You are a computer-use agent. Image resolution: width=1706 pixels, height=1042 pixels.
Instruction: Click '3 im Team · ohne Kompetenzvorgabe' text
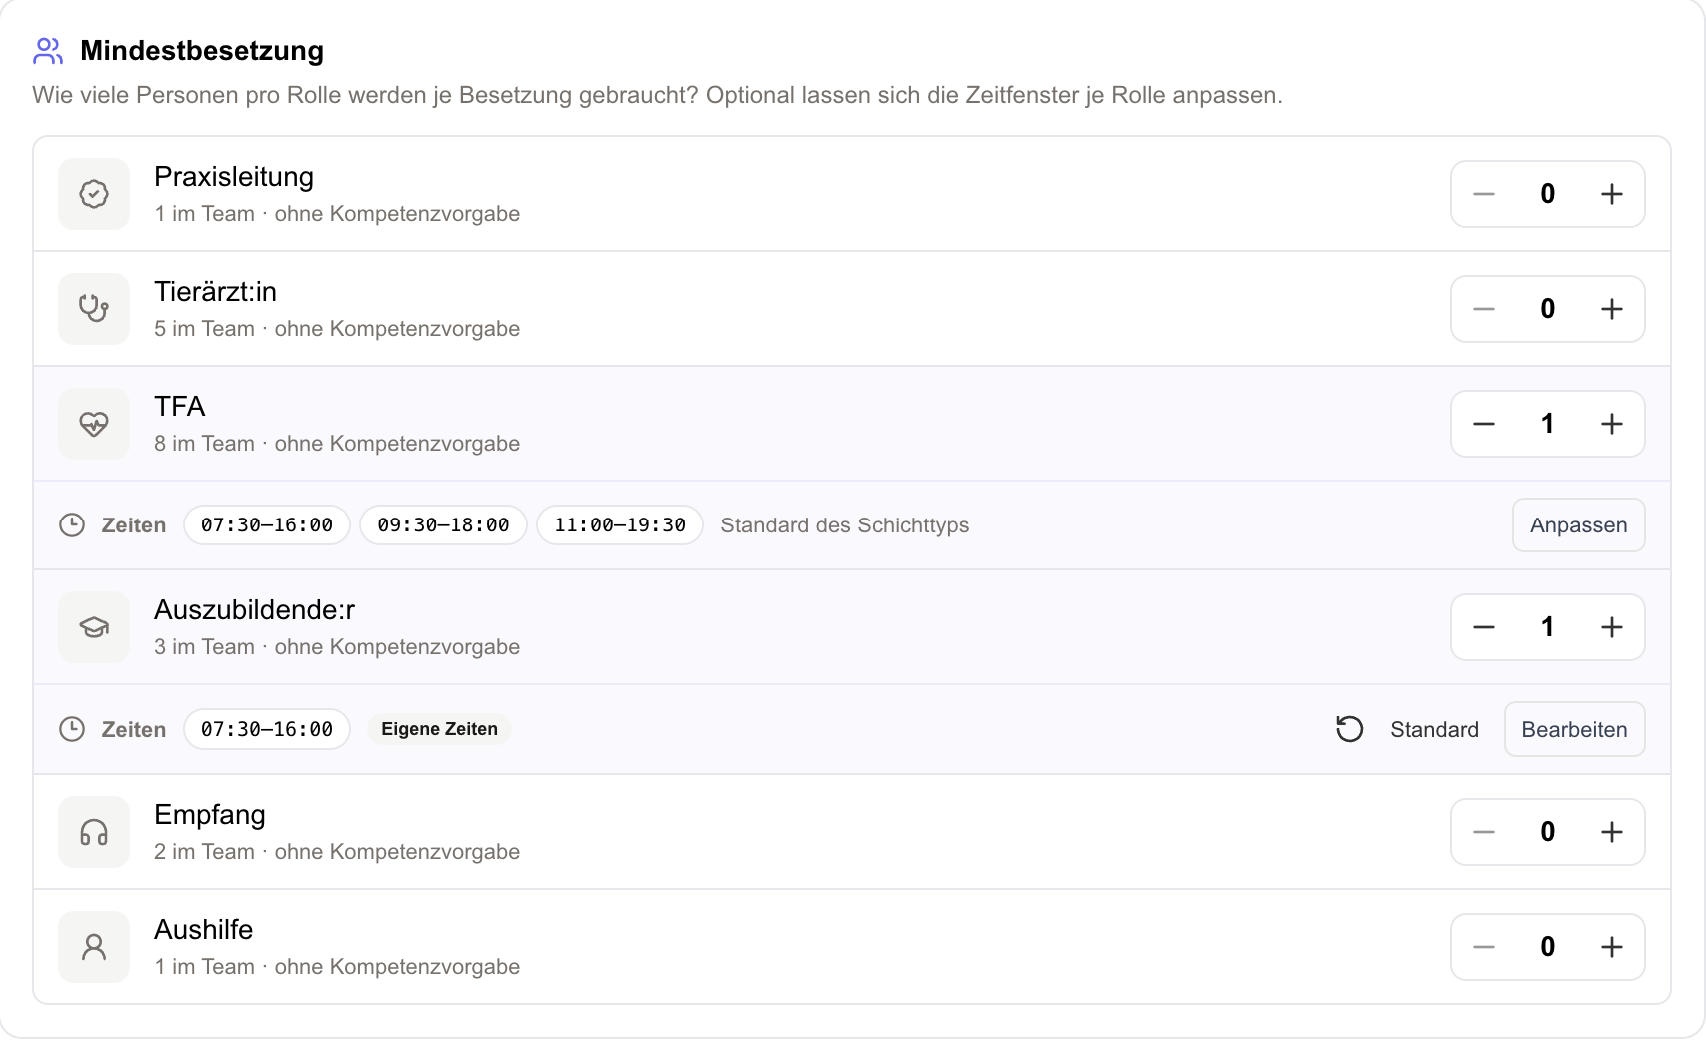tap(337, 647)
